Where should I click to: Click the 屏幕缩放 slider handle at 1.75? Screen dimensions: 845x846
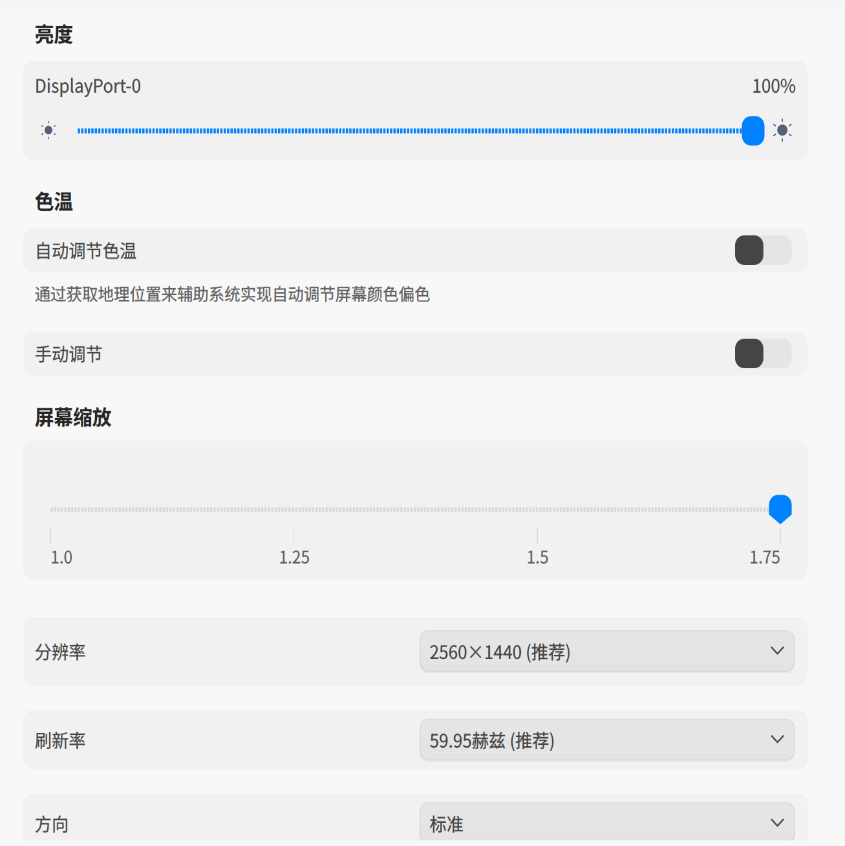coord(780,509)
